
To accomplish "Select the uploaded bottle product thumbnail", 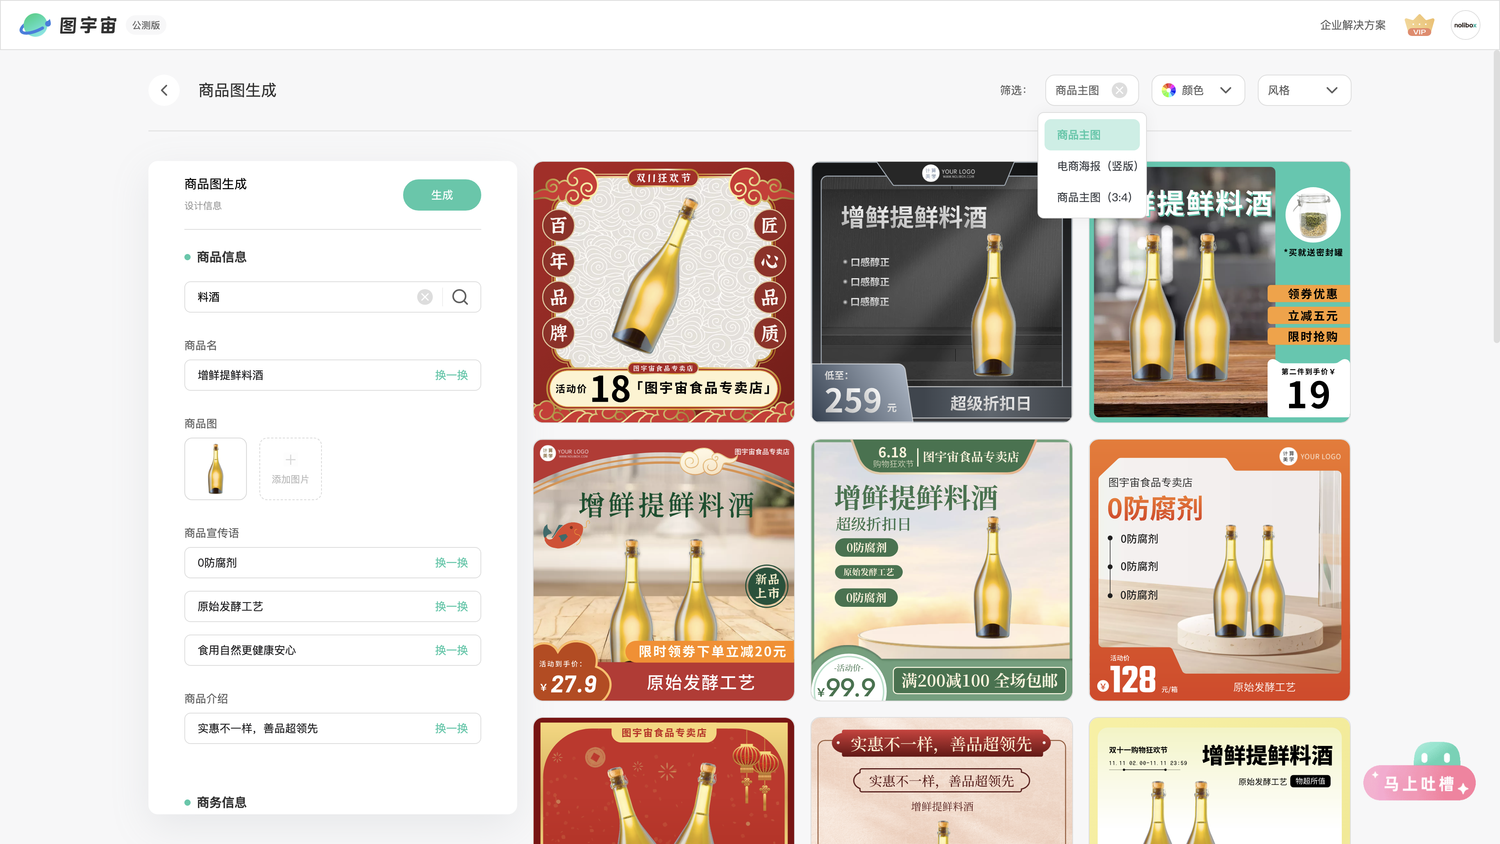I will tap(215, 469).
